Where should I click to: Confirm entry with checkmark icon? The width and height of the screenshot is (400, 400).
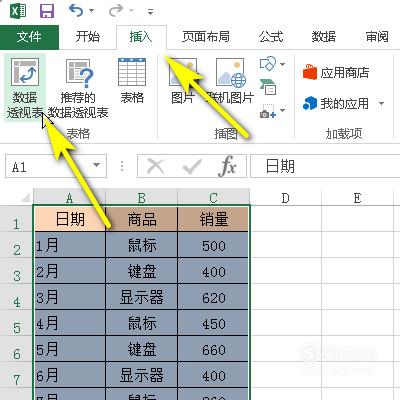(192, 166)
